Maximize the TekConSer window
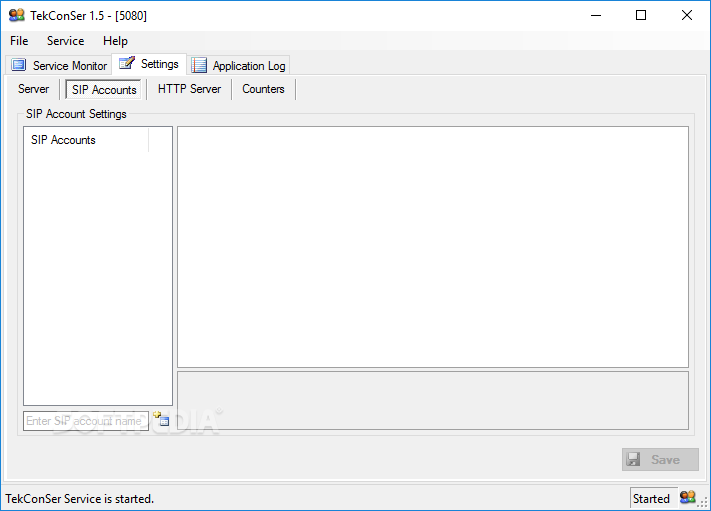711x511 pixels. click(x=641, y=15)
